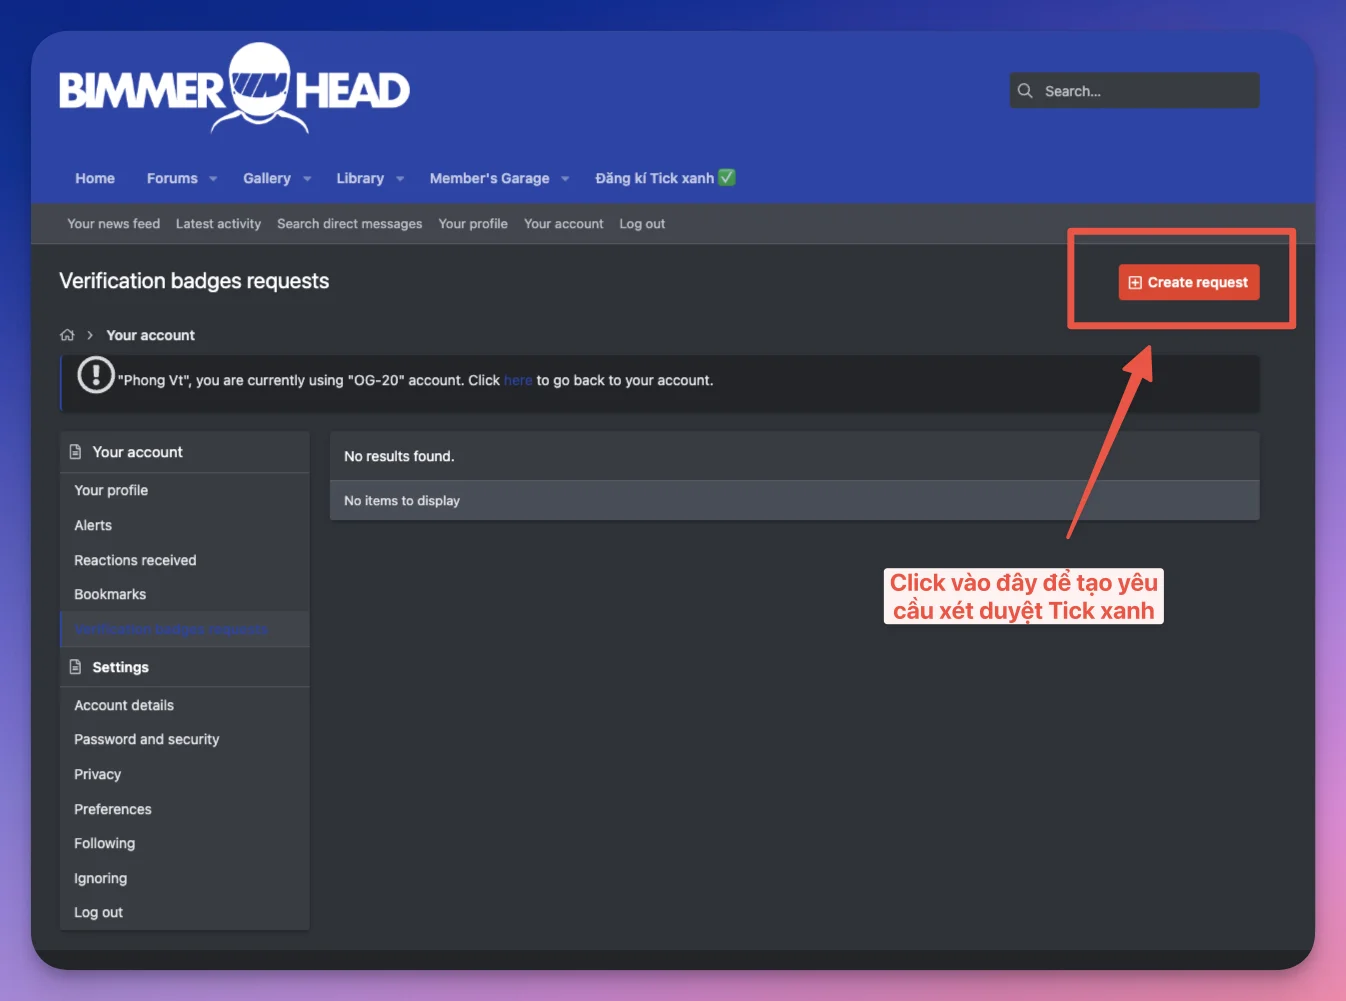This screenshot has height=1001, width=1346.
Task: Select Verification badges requests sidebar item
Action: click(x=171, y=630)
